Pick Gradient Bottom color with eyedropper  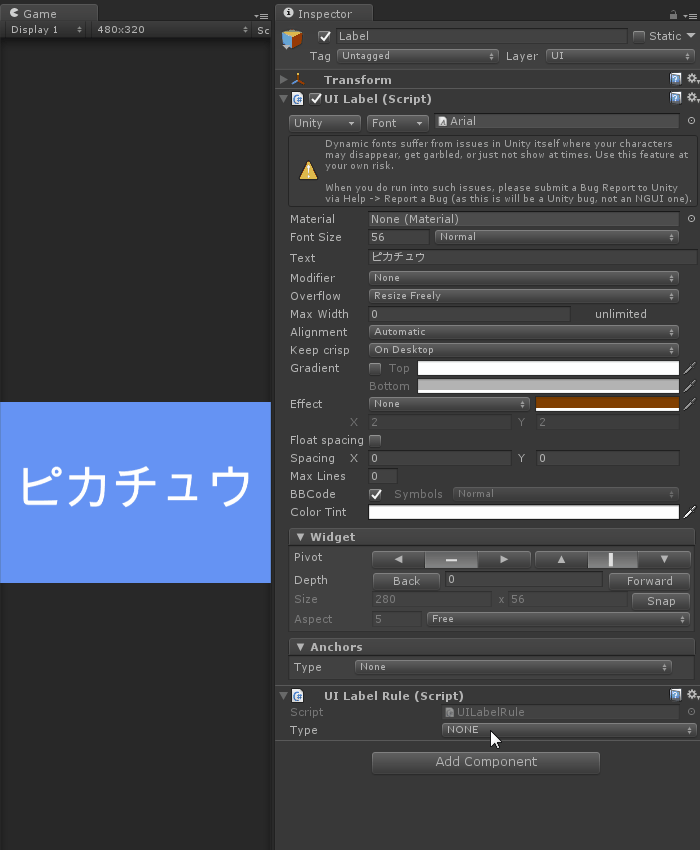tap(689, 387)
